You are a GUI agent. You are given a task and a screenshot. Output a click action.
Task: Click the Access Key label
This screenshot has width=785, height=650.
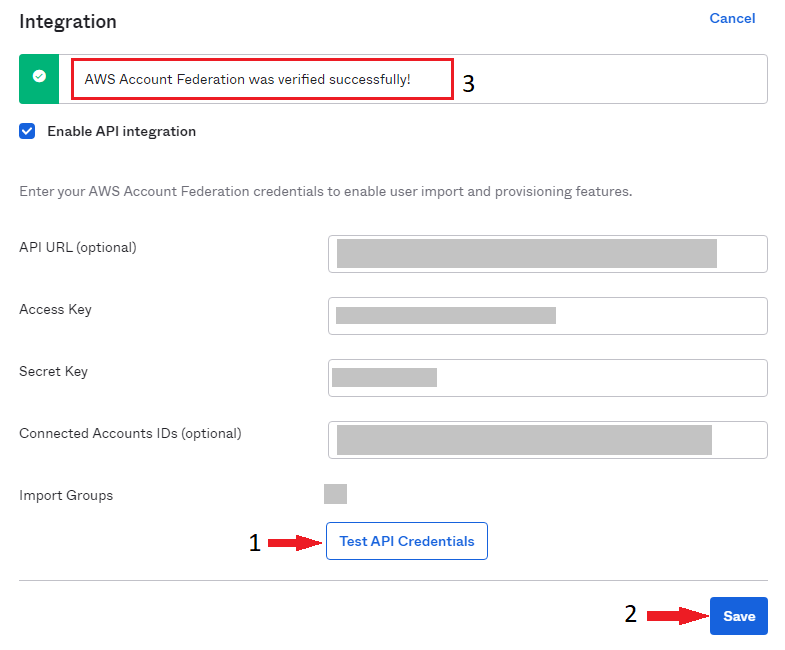pyautogui.click(x=55, y=309)
